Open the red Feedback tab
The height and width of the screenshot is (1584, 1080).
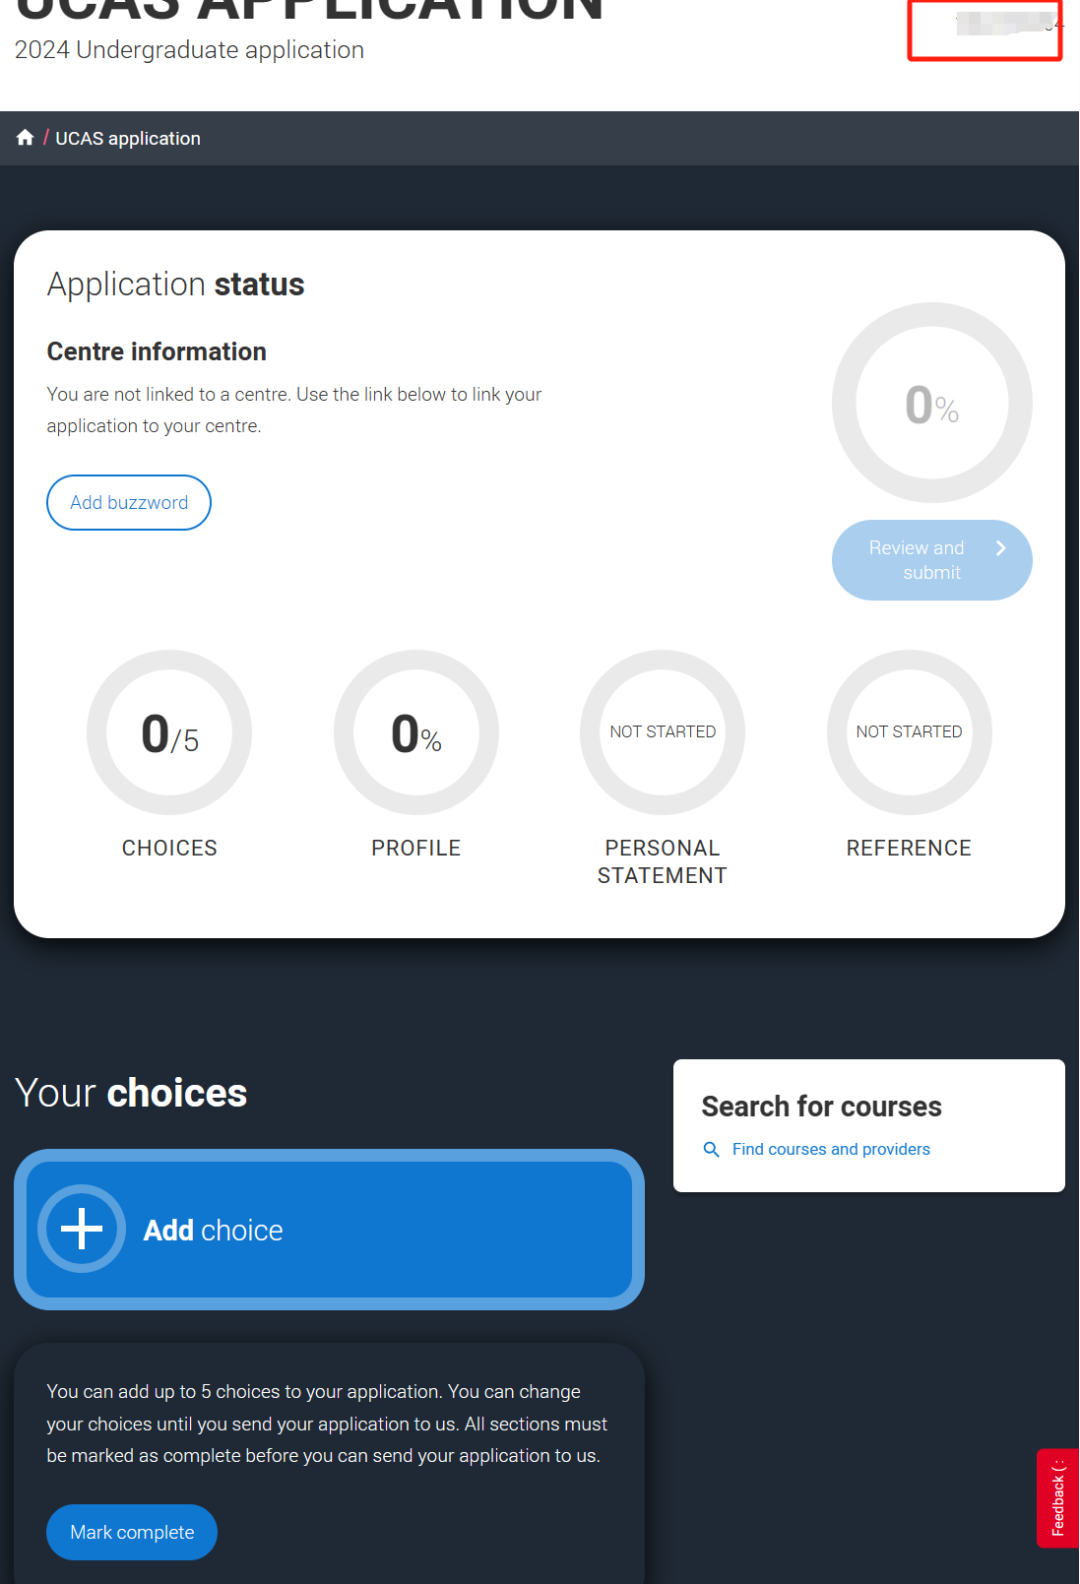point(1058,1498)
